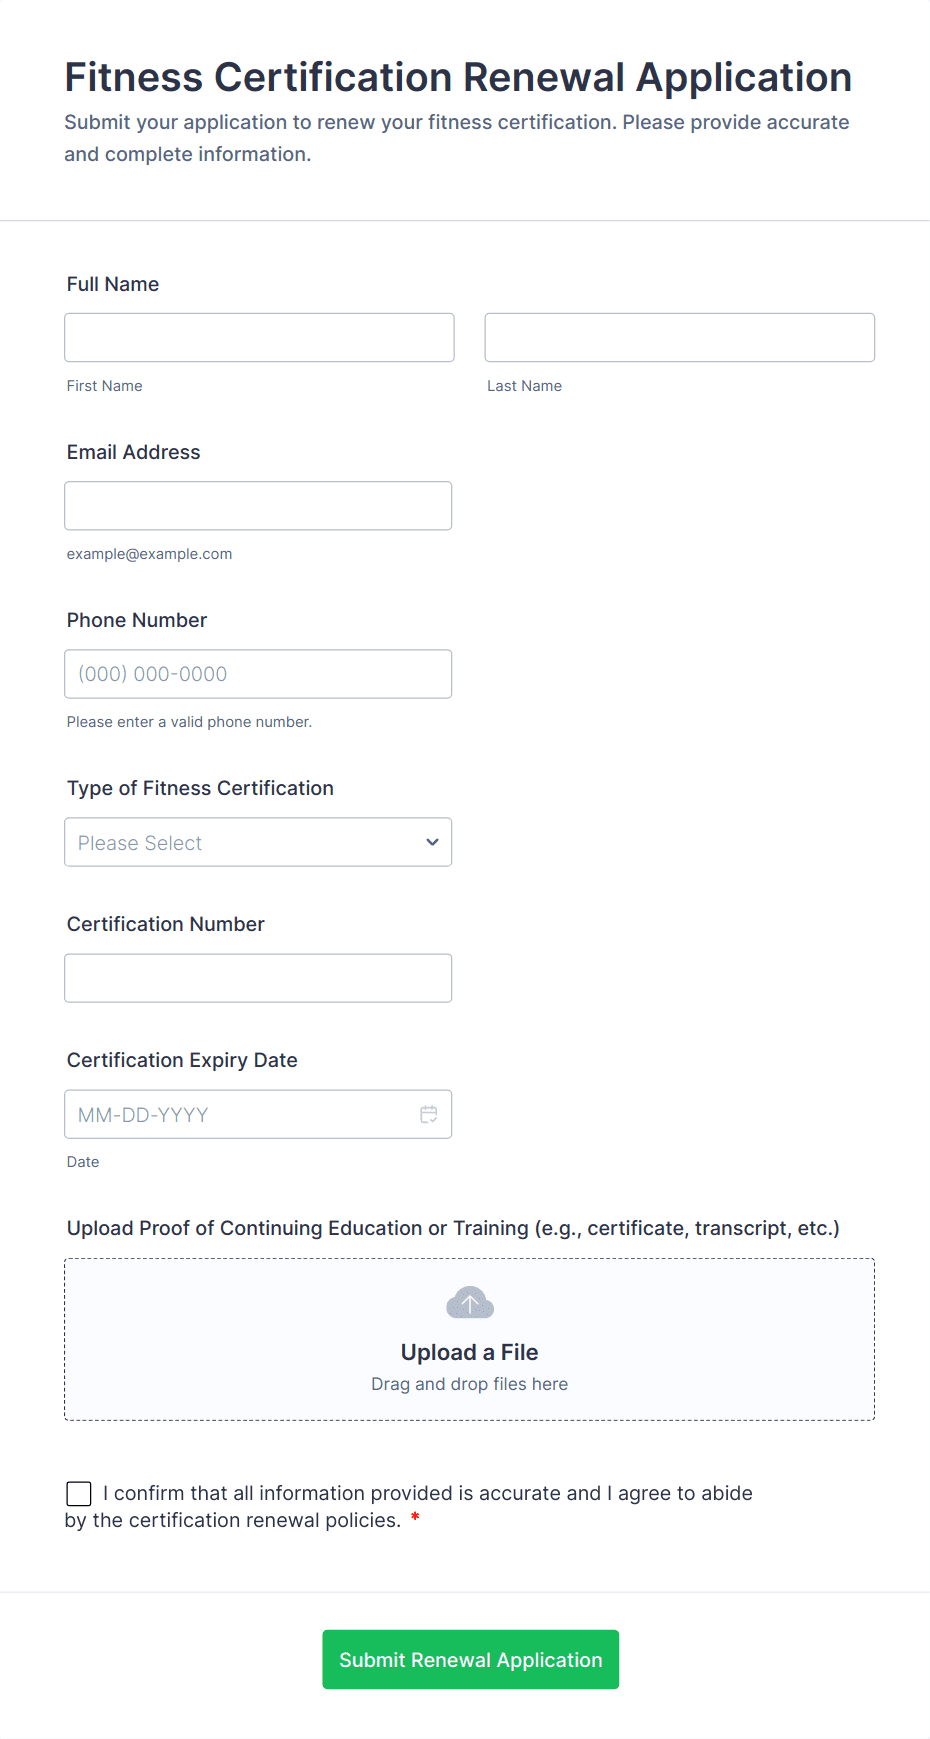Click the MM-DD-YYYY expiry date field

(x=240, y=1114)
